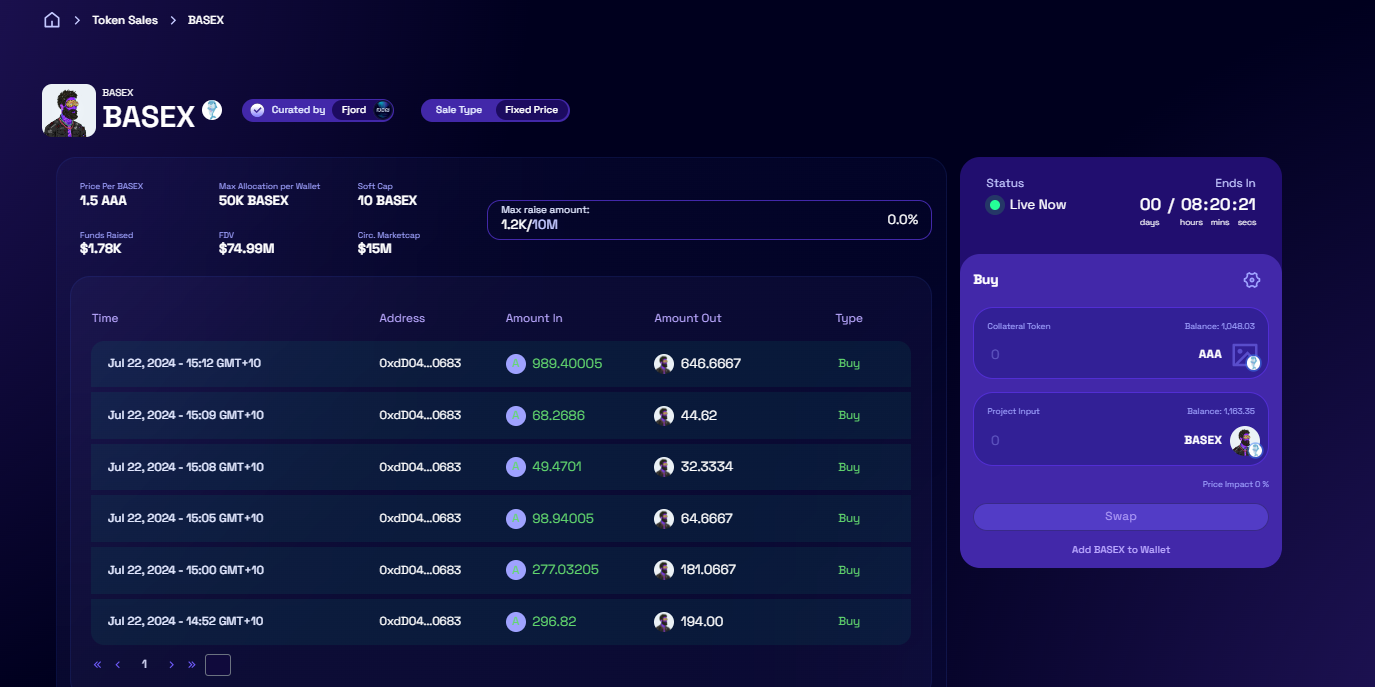
Task: Click the home icon in breadcrumb
Action: point(52,20)
